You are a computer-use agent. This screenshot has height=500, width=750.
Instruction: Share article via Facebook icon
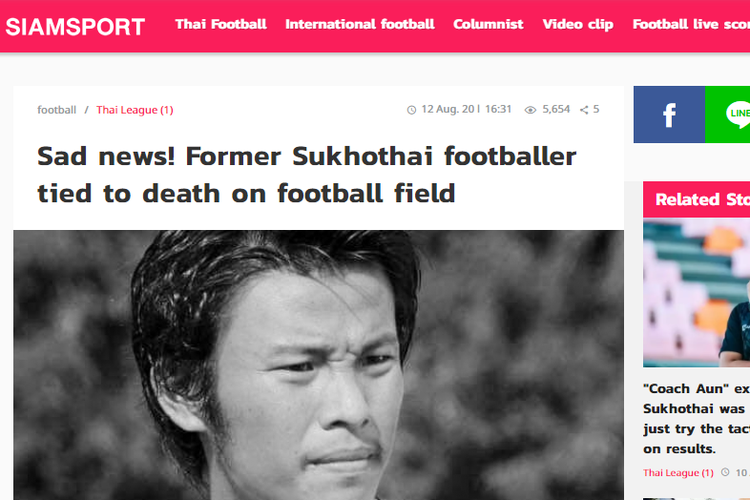(x=669, y=114)
